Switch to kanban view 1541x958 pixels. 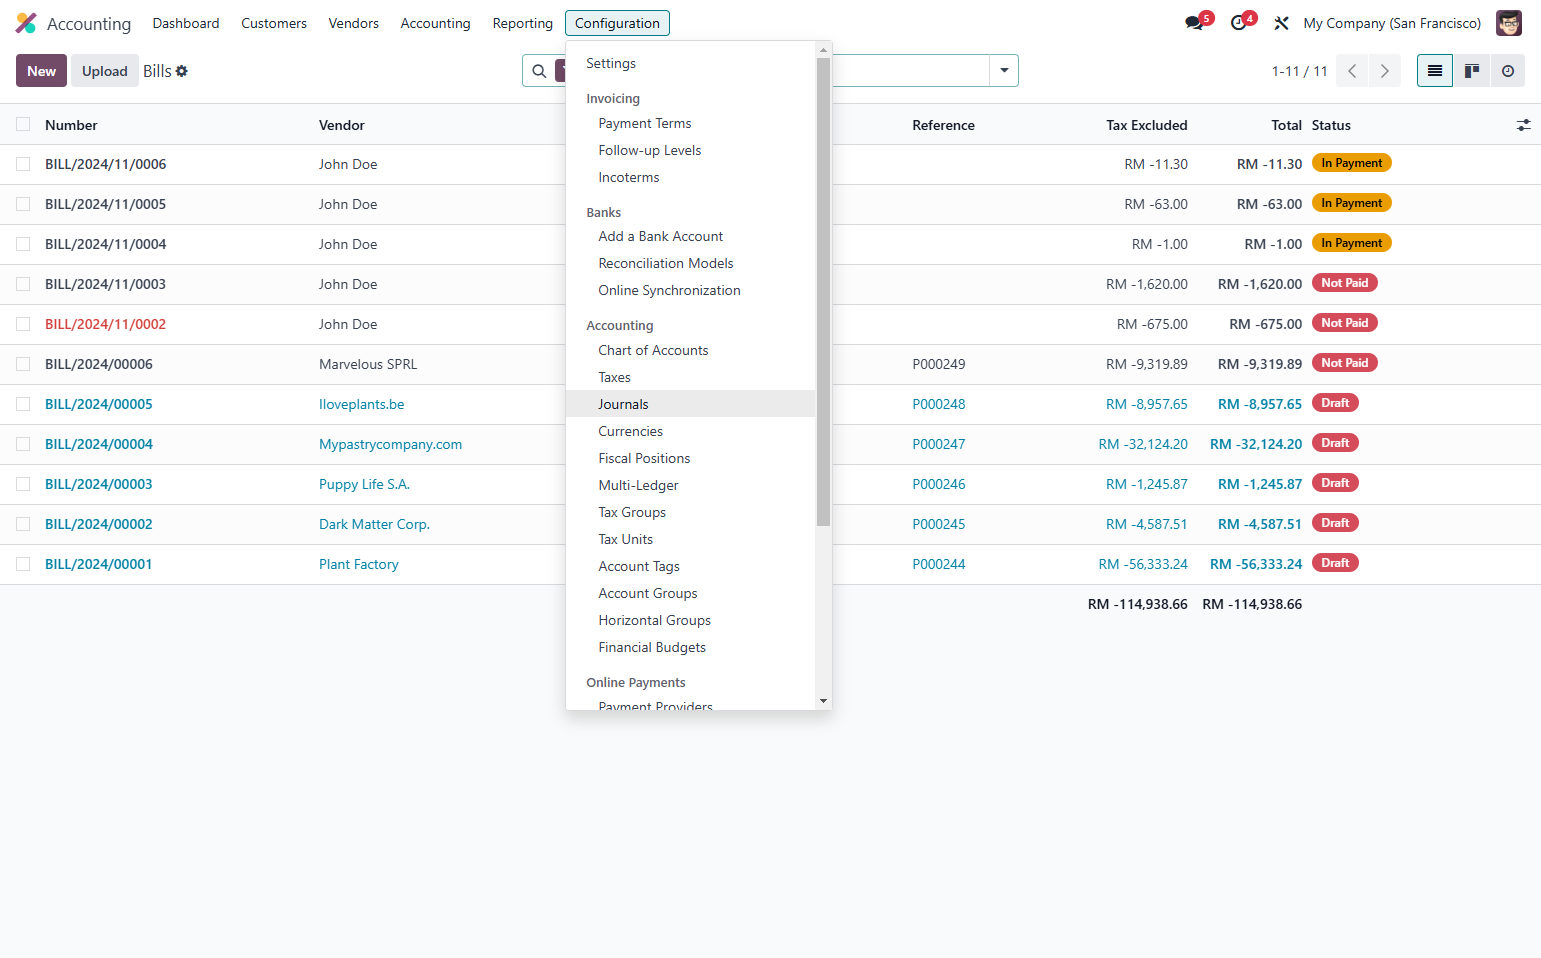pyautogui.click(x=1472, y=71)
